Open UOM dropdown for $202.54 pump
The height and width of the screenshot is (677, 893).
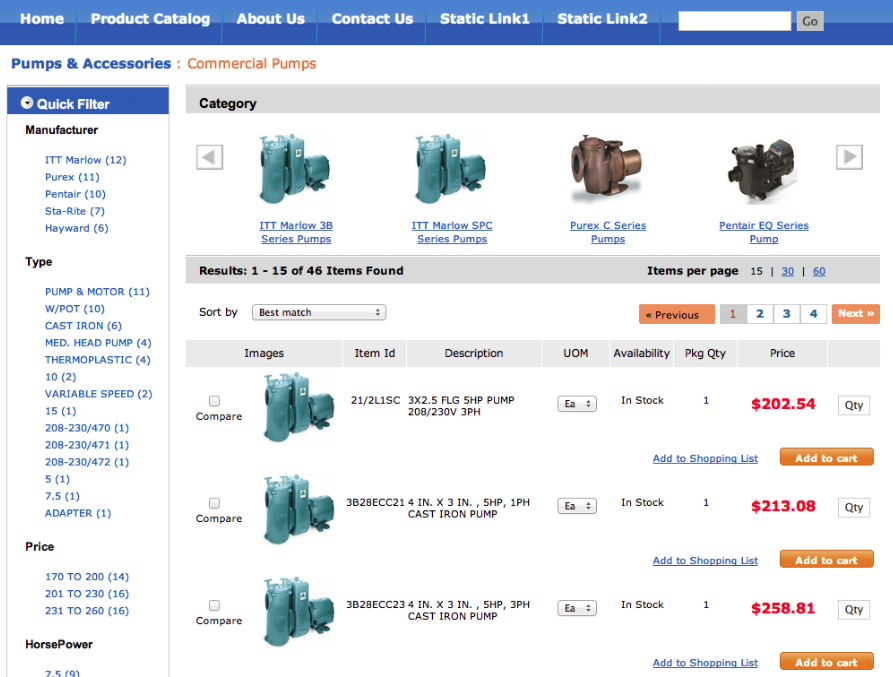(577, 404)
